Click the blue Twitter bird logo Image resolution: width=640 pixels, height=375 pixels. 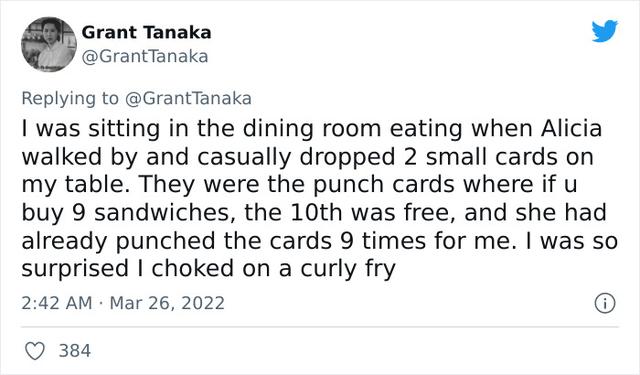click(x=604, y=31)
